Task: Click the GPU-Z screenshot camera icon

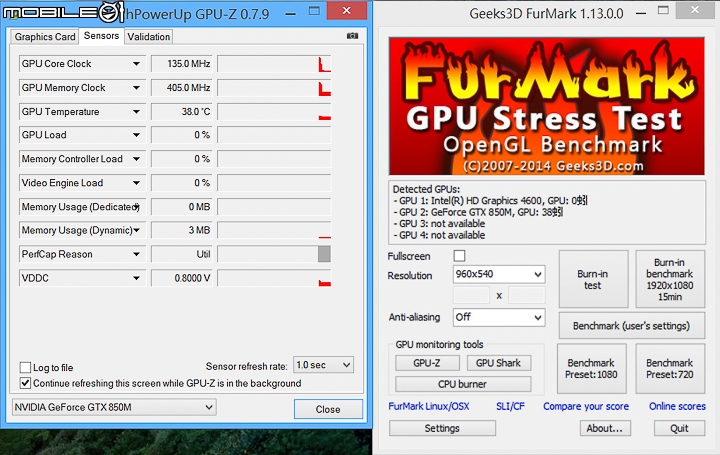Action: [352, 36]
